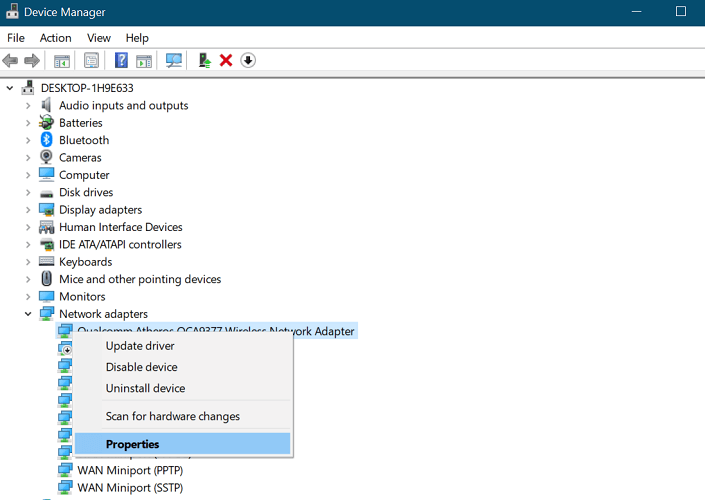Viewport: 705px width, 500px height.
Task: Expand the Display adapters chevron
Action: click(x=28, y=210)
